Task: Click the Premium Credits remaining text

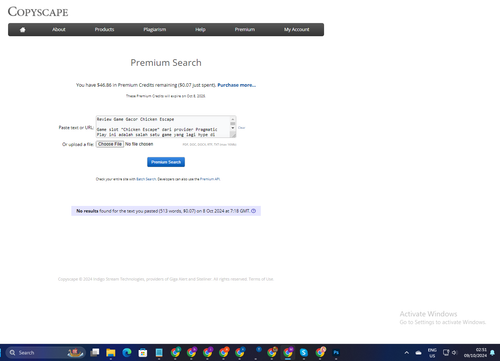Action: click(146, 85)
